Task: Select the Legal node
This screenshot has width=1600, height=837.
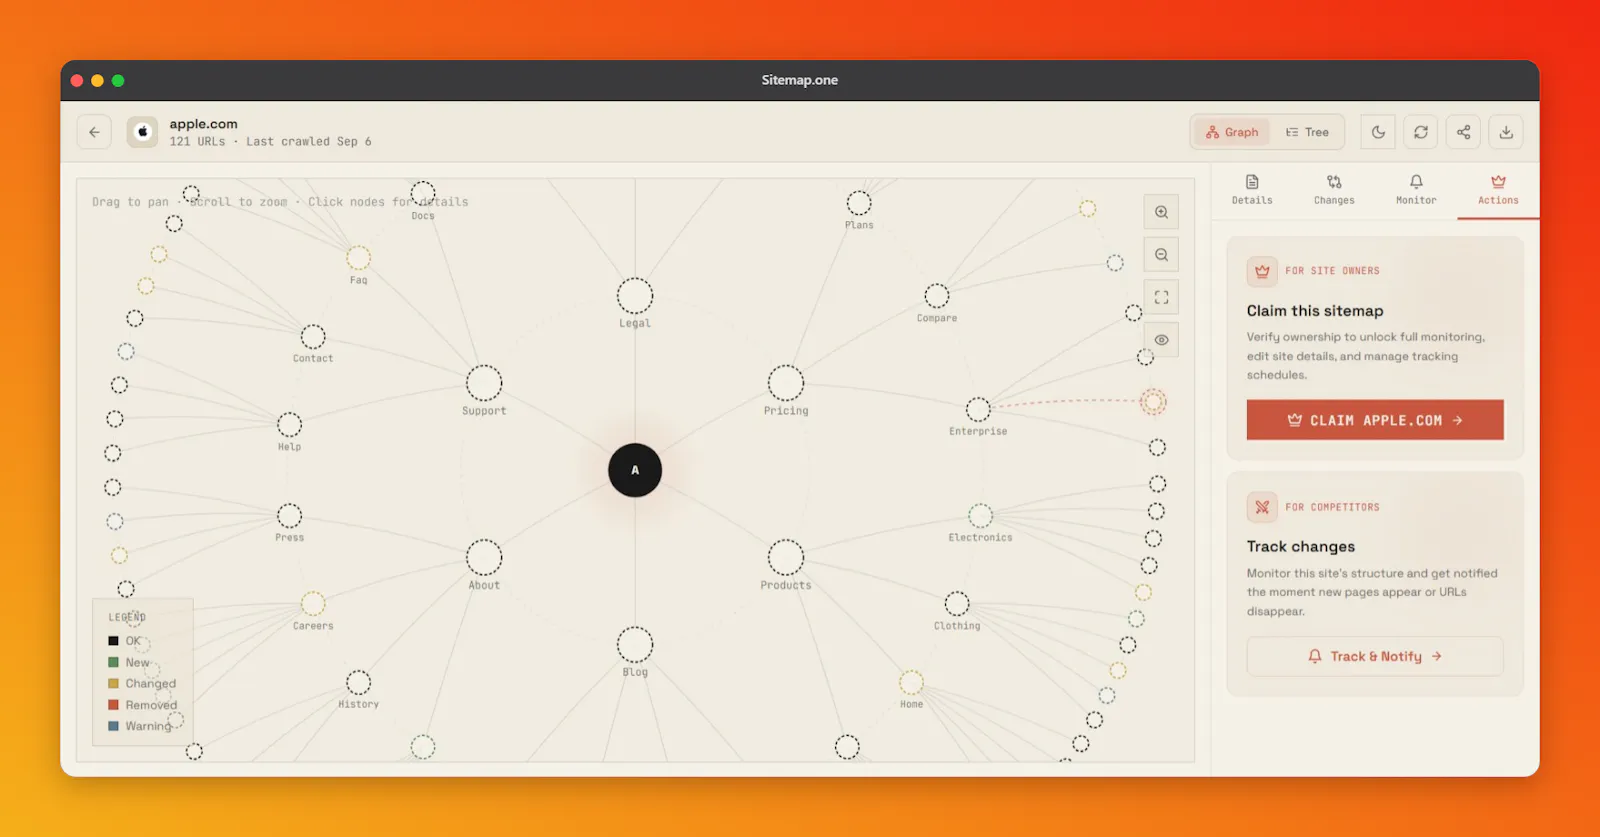Action: (x=635, y=296)
